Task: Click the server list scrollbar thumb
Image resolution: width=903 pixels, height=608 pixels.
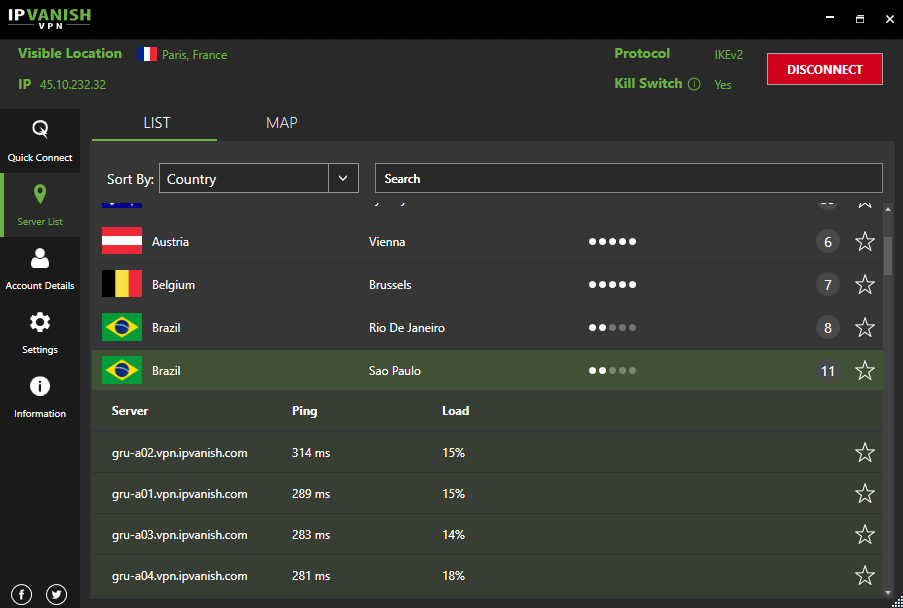Action: [x=888, y=256]
